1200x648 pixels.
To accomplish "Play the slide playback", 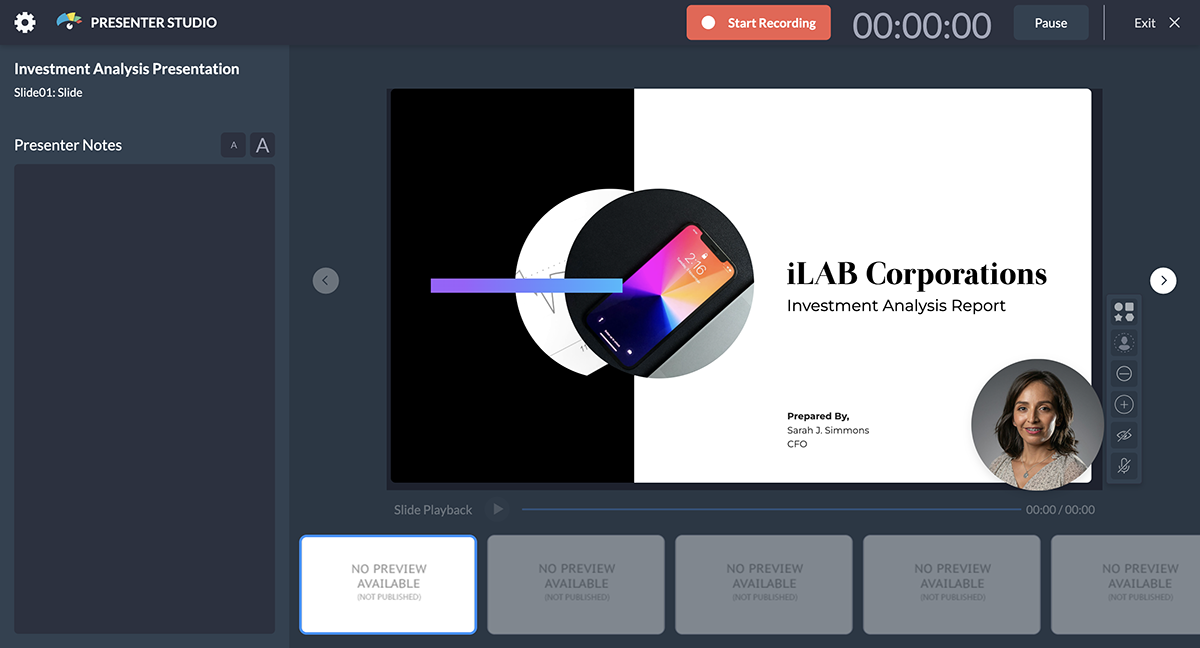I will click(x=497, y=508).
